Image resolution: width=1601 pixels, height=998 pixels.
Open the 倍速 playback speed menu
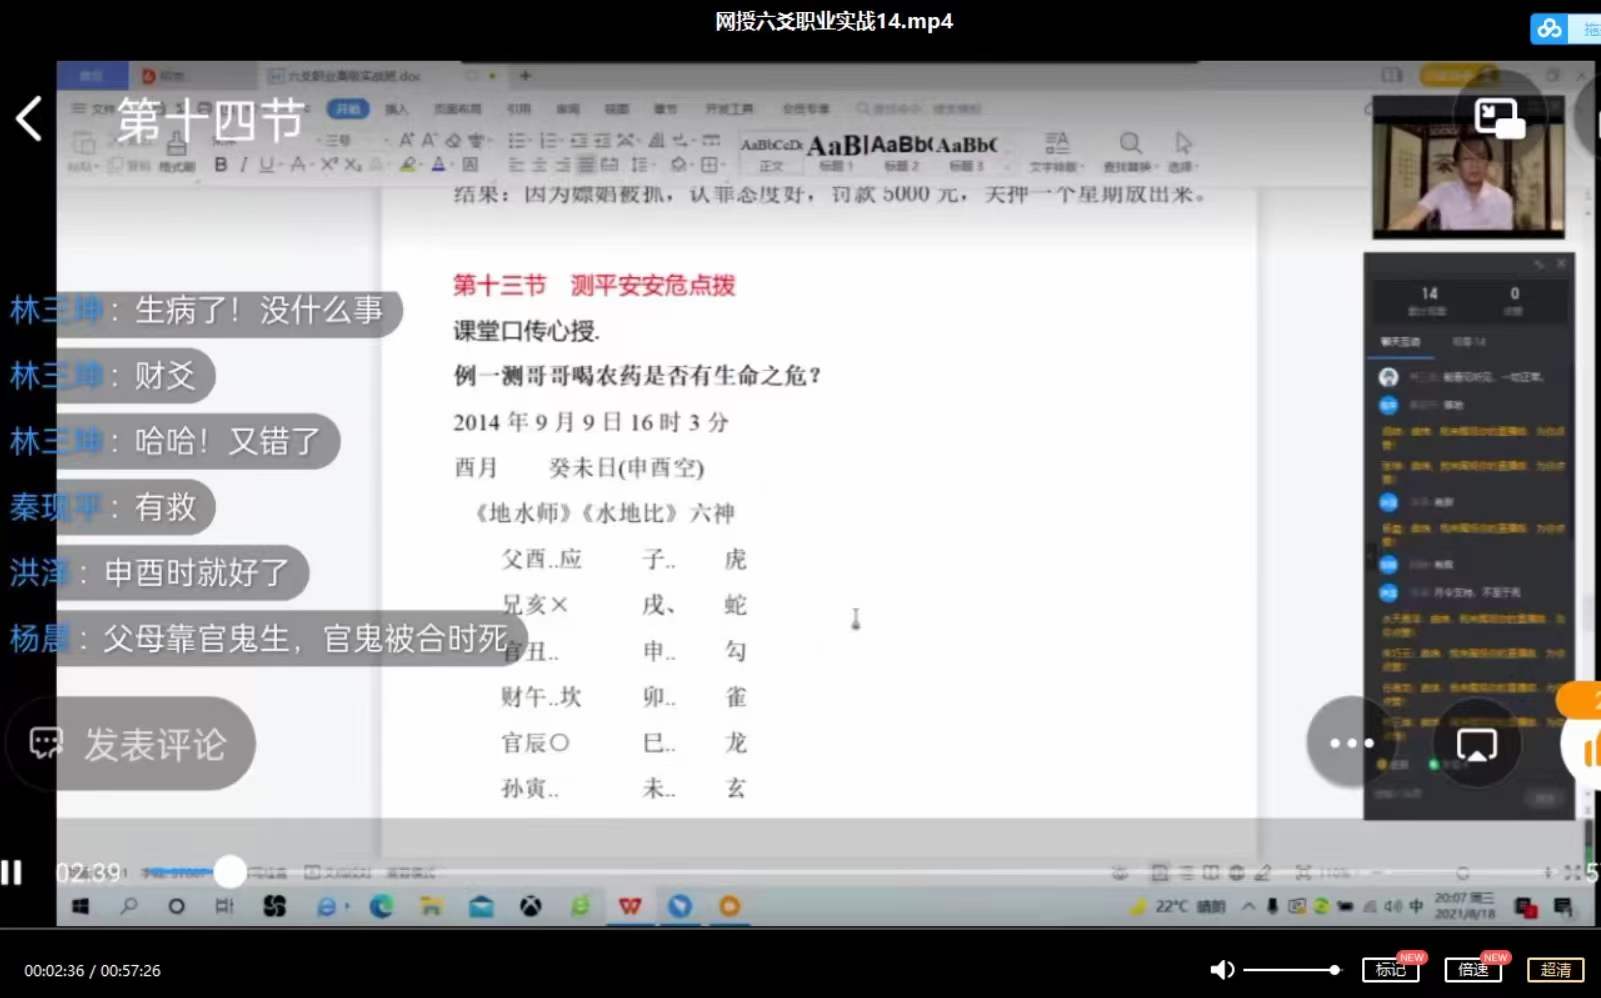(x=1472, y=969)
